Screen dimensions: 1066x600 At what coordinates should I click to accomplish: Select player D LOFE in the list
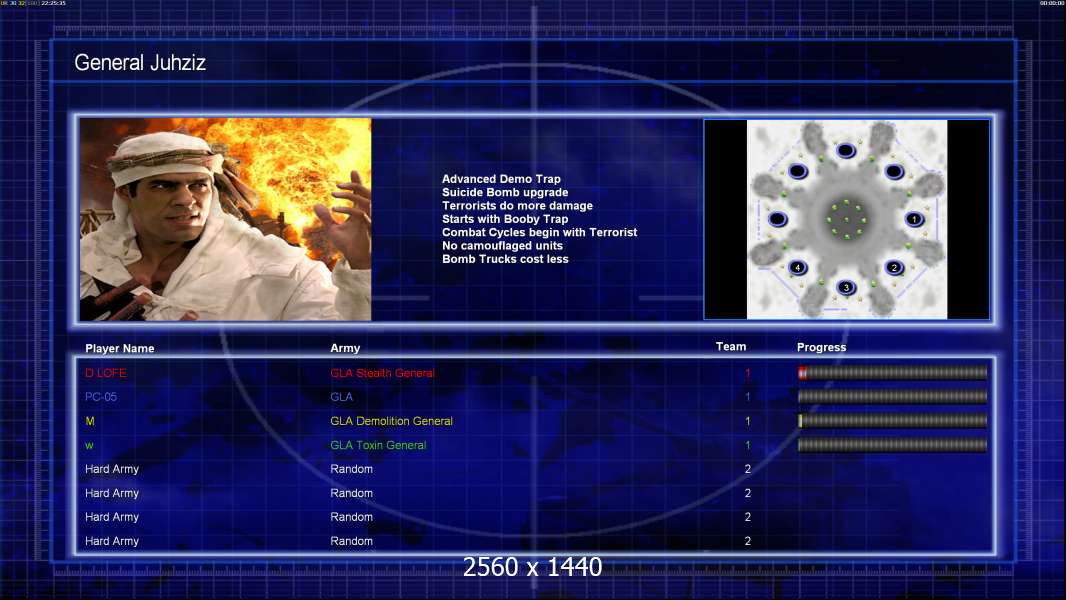point(105,372)
